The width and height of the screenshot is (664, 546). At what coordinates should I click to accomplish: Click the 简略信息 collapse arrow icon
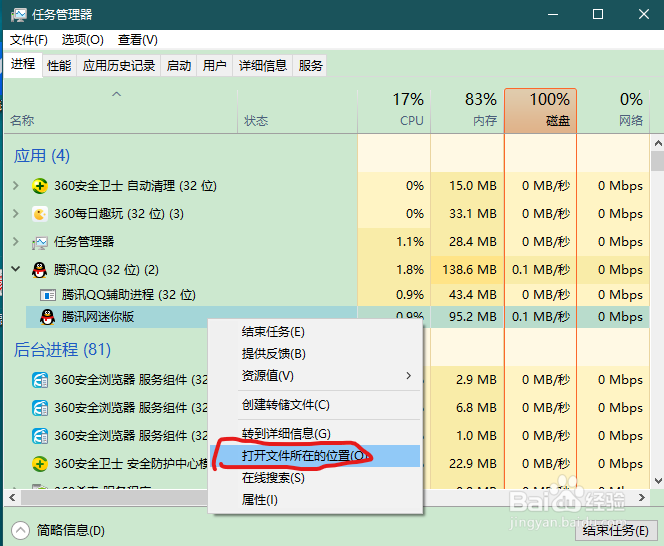tap(20, 530)
